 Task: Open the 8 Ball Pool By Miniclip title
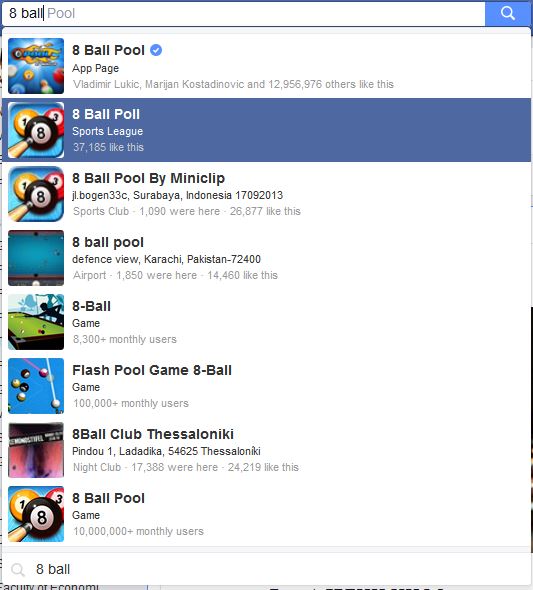coord(149,178)
